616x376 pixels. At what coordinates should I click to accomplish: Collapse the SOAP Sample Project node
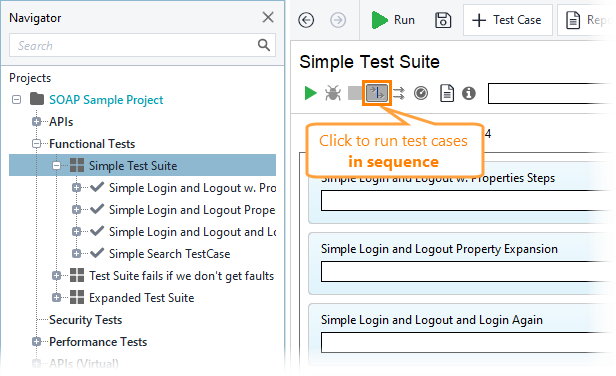(x=16, y=100)
